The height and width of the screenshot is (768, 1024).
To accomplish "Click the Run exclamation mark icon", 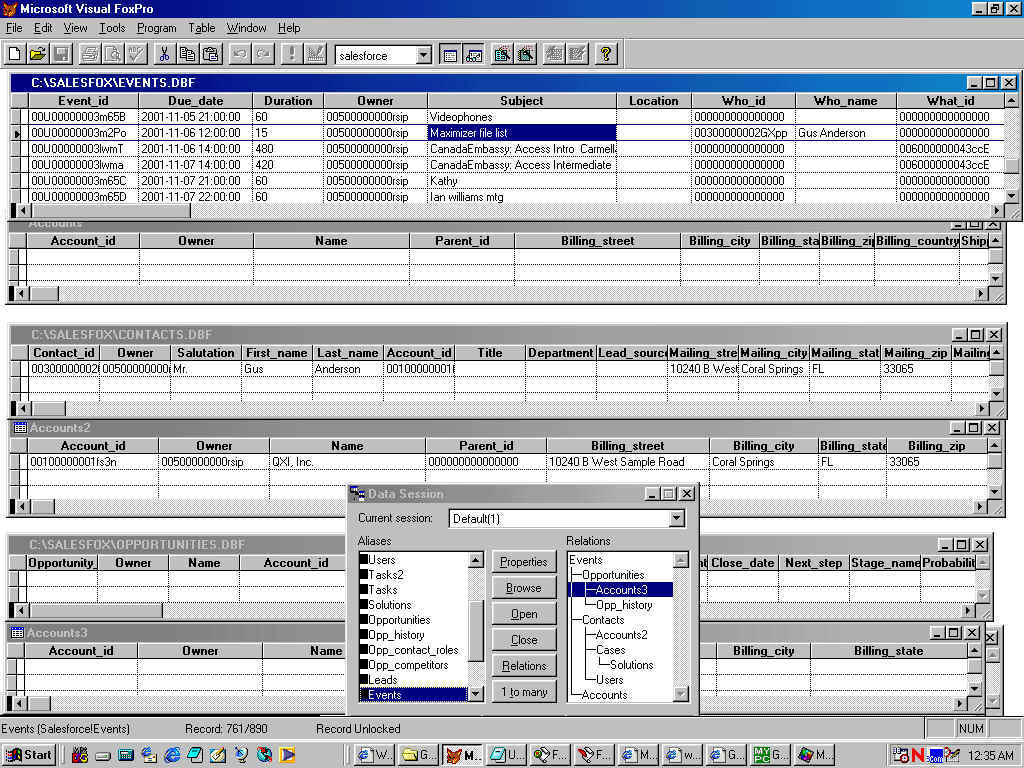I will click(291, 54).
